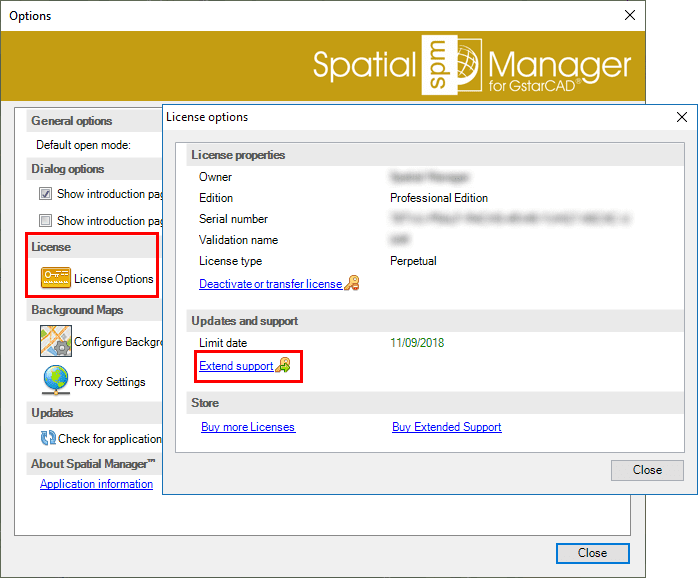The image size is (698, 578).
Task: Click the General options section header
Action: point(71,121)
